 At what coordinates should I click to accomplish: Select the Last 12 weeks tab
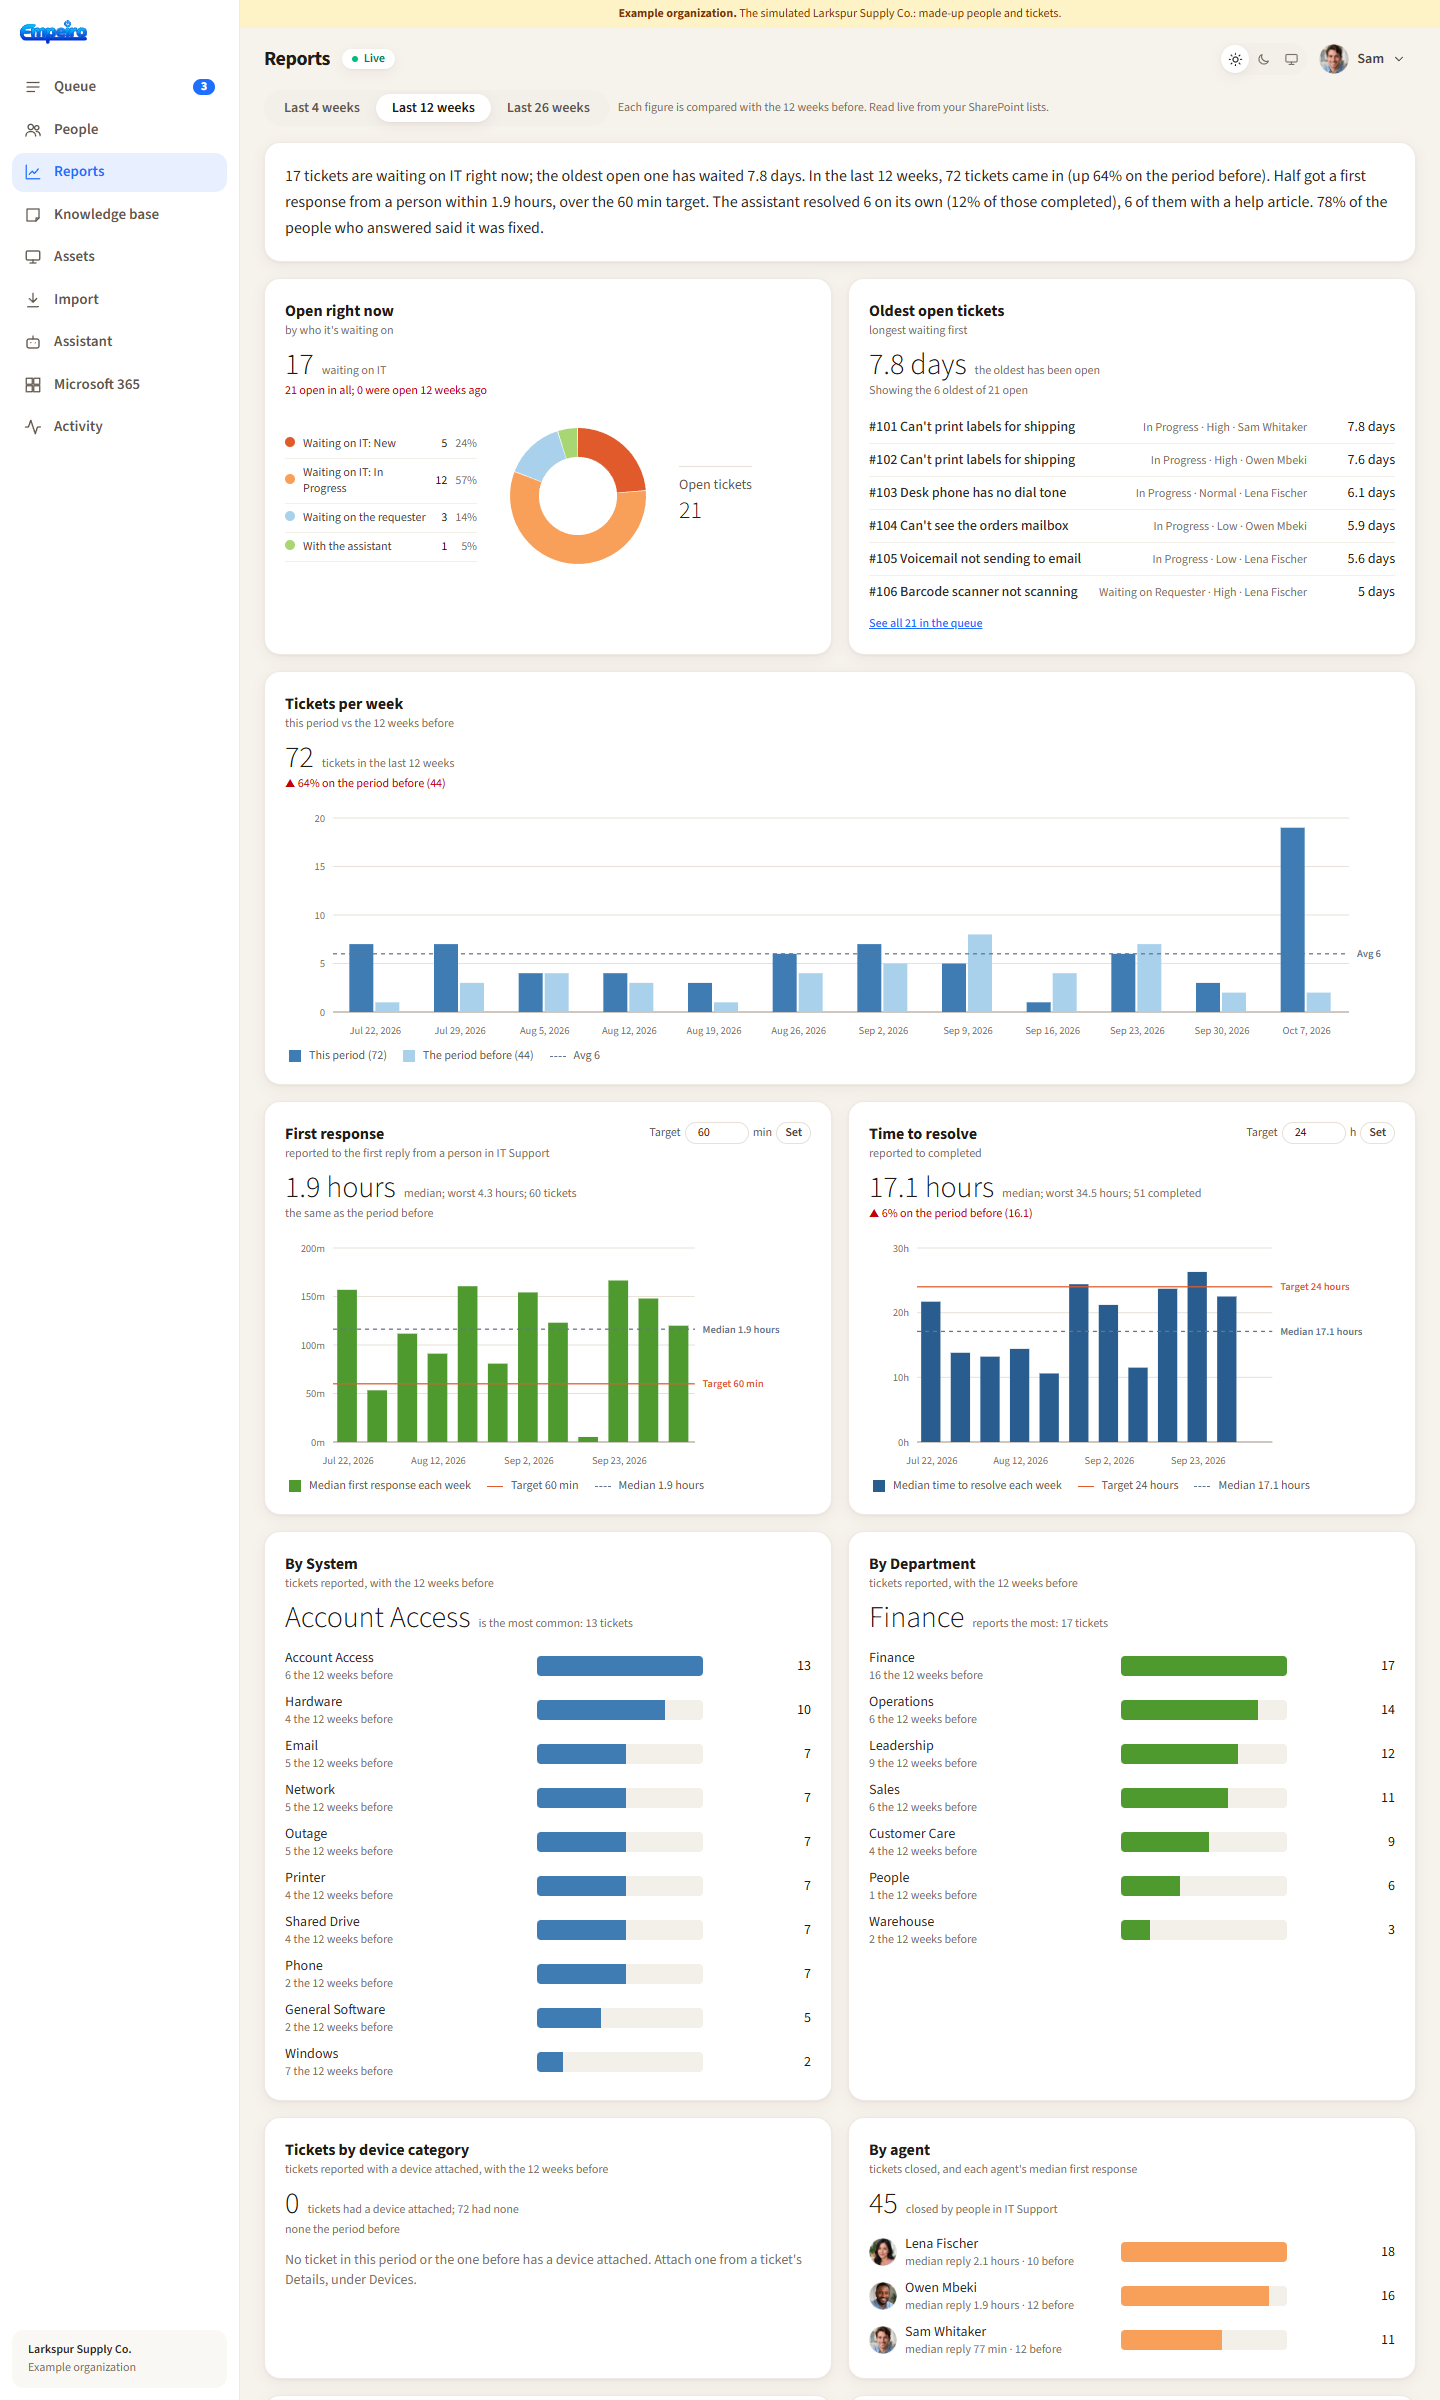point(433,108)
